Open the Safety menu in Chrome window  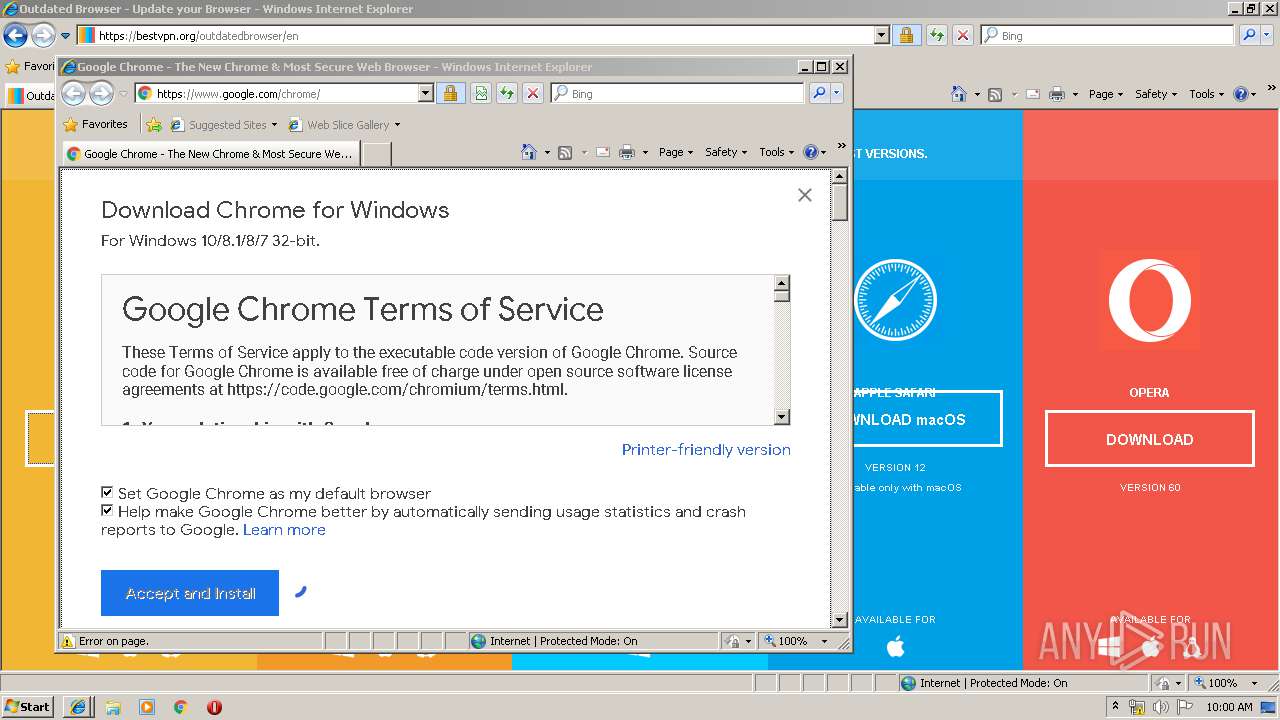point(726,152)
